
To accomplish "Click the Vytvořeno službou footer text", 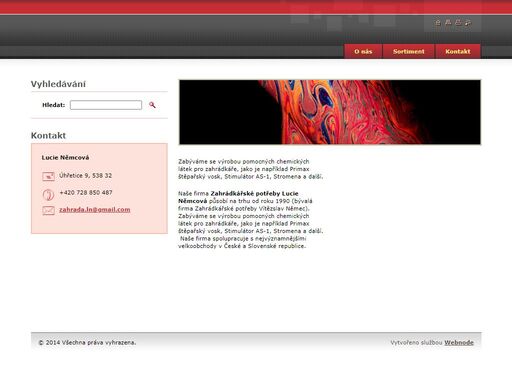I will (x=416, y=342).
